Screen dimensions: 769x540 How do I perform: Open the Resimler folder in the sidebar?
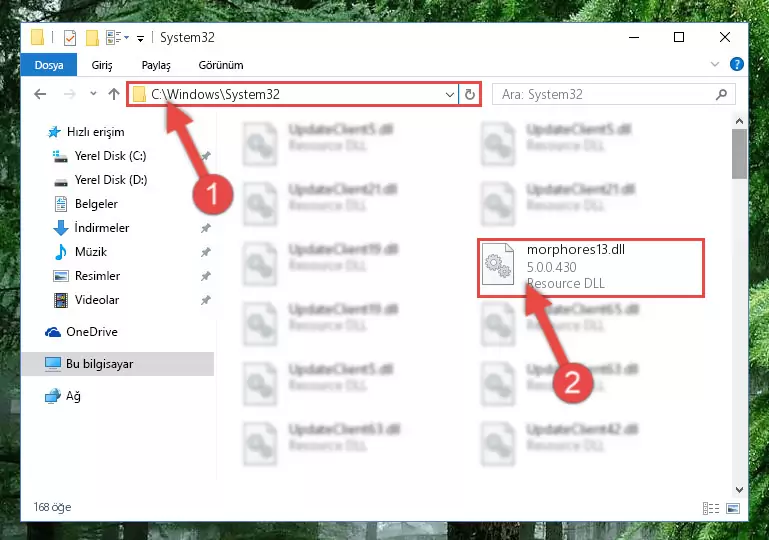pos(97,276)
